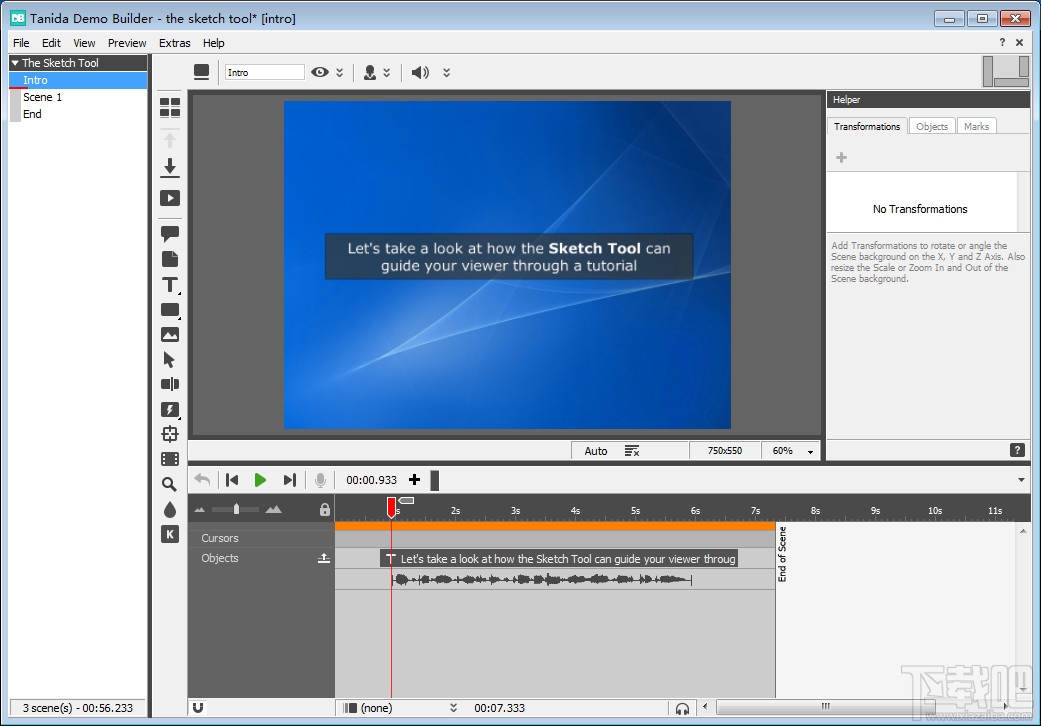Click the film strip video tool

pyautogui.click(x=170, y=459)
